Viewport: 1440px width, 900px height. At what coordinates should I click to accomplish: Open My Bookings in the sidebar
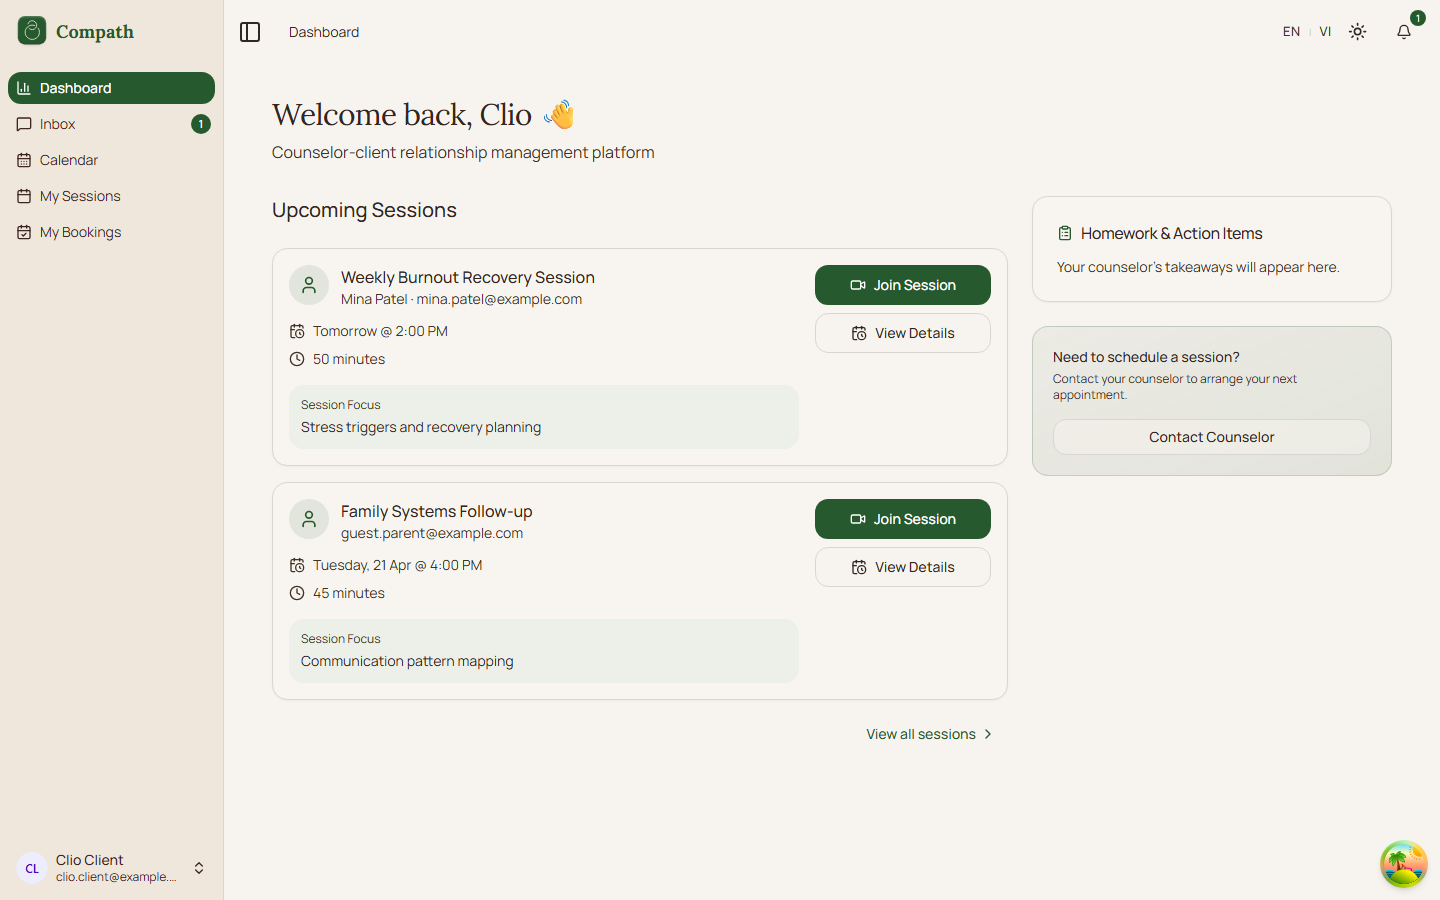pos(80,232)
